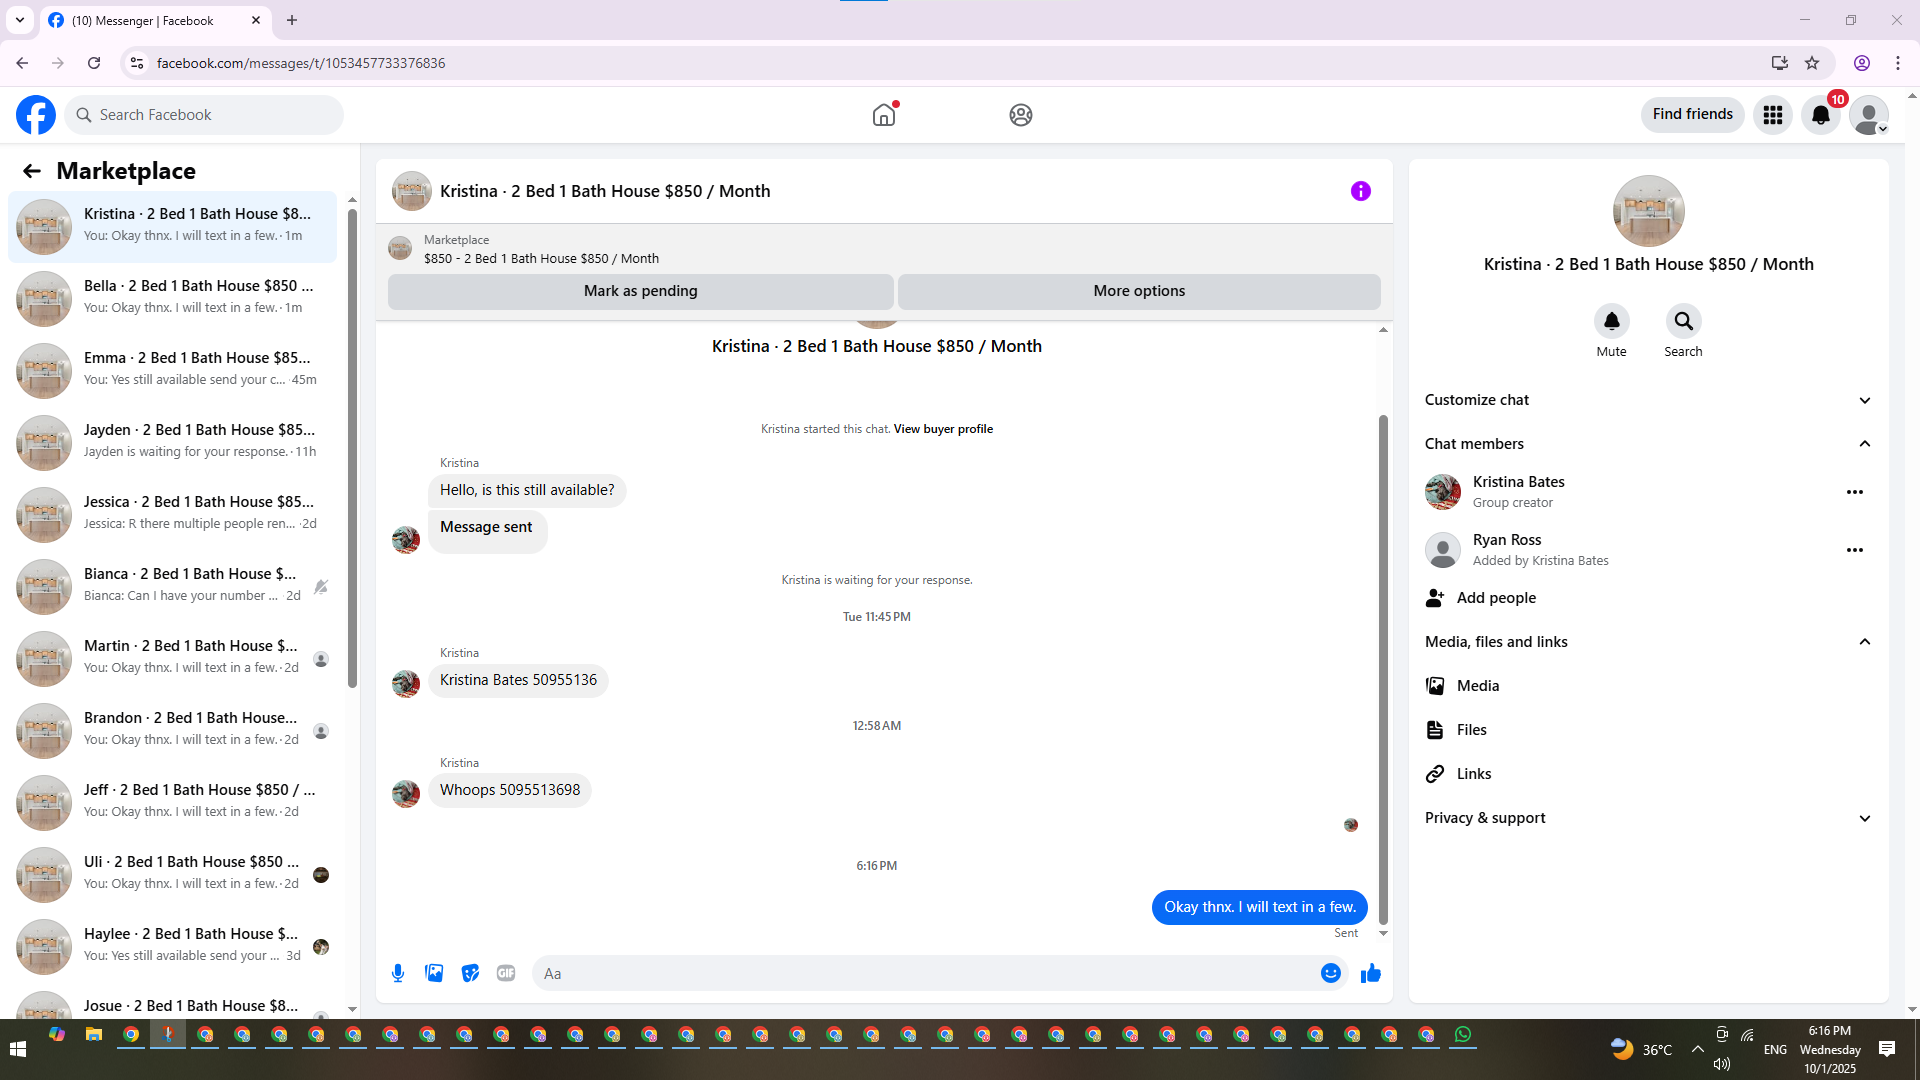Open Jayden's chat conversation
Screen dimensions: 1920x1080
[172, 443]
